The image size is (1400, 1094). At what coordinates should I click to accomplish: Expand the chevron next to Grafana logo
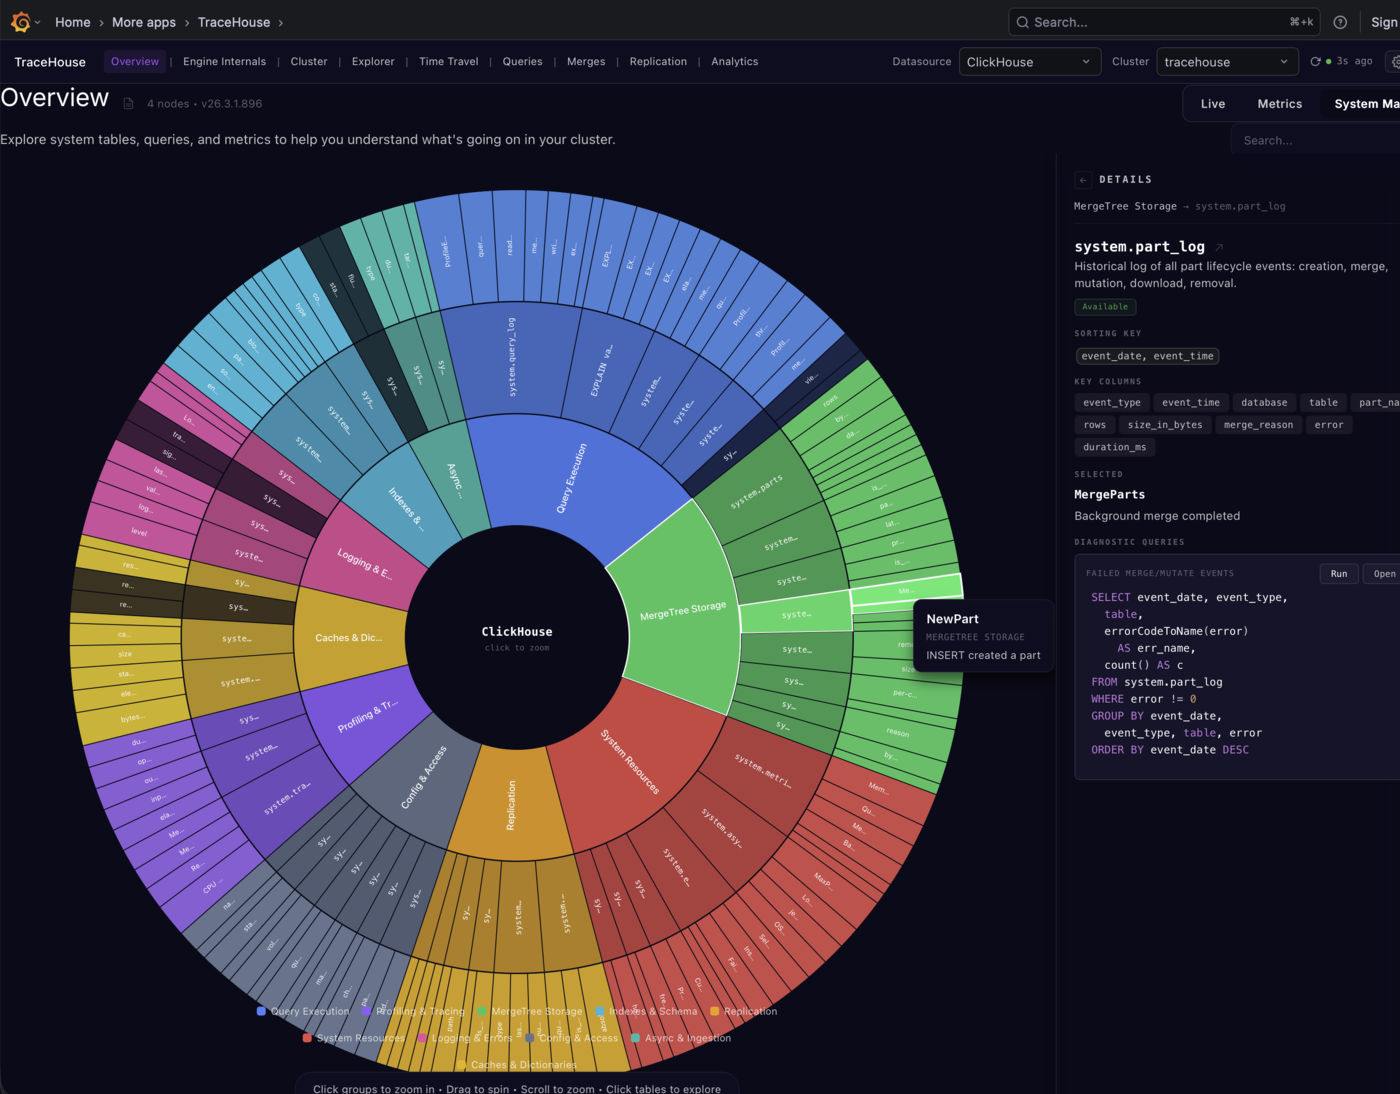[38, 22]
